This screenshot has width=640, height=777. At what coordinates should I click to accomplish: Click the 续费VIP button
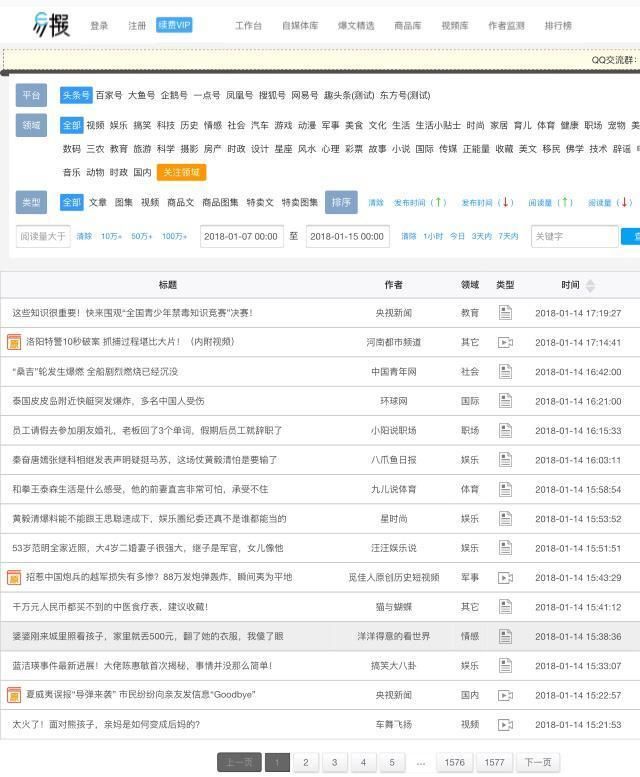[174, 25]
